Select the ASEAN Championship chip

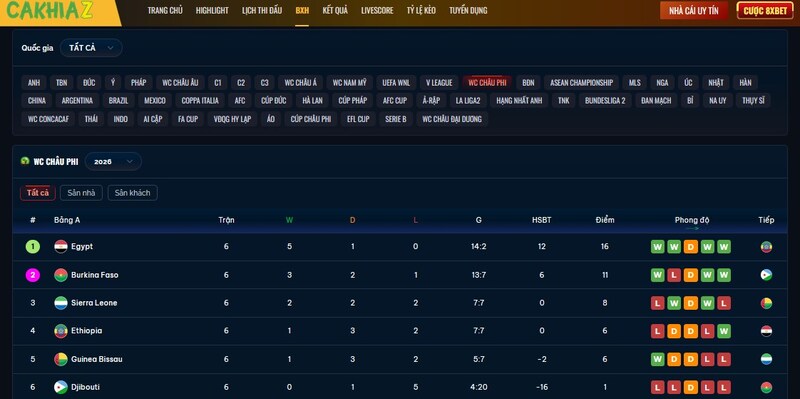tap(582, 83)
